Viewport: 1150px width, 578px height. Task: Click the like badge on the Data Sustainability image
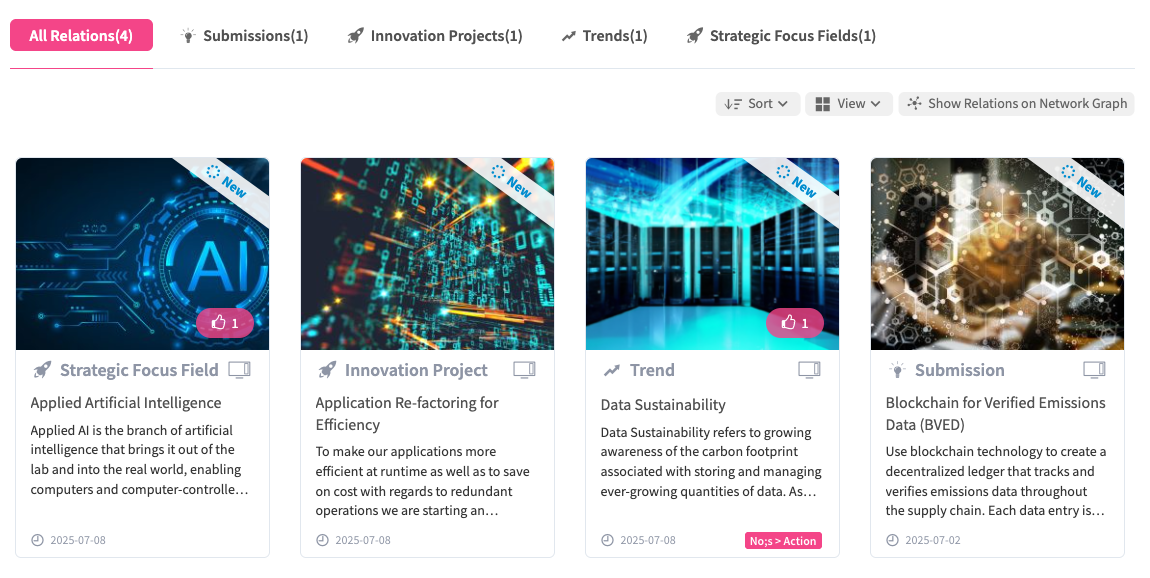(795, 323)
